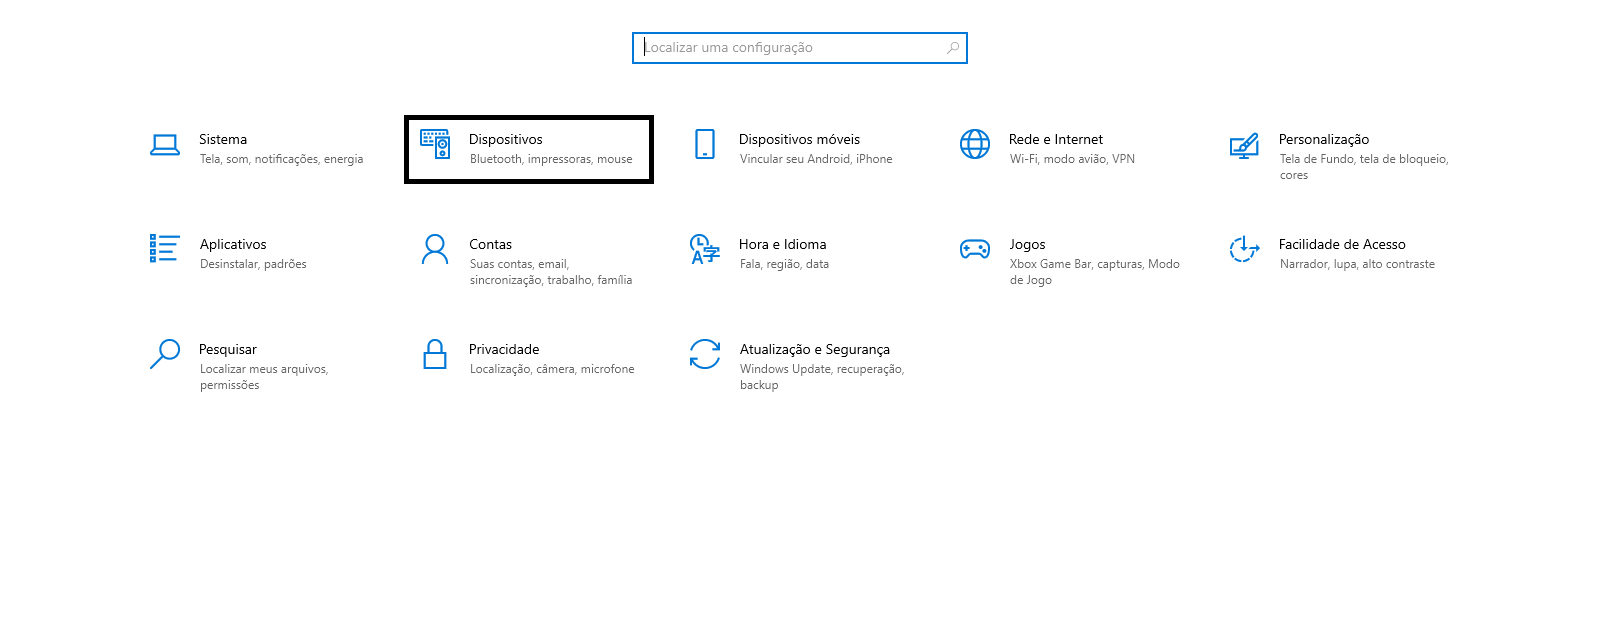Image resolution: width=1600 pixels, height=636 pixels.
Task: Select the Privacidade title
Action: point(504,349)
